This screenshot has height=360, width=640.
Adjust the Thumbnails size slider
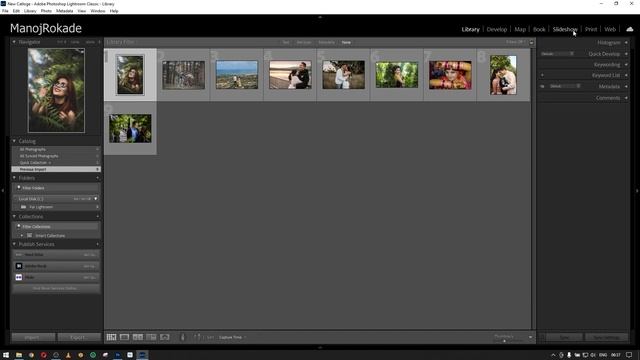point(504,340)
